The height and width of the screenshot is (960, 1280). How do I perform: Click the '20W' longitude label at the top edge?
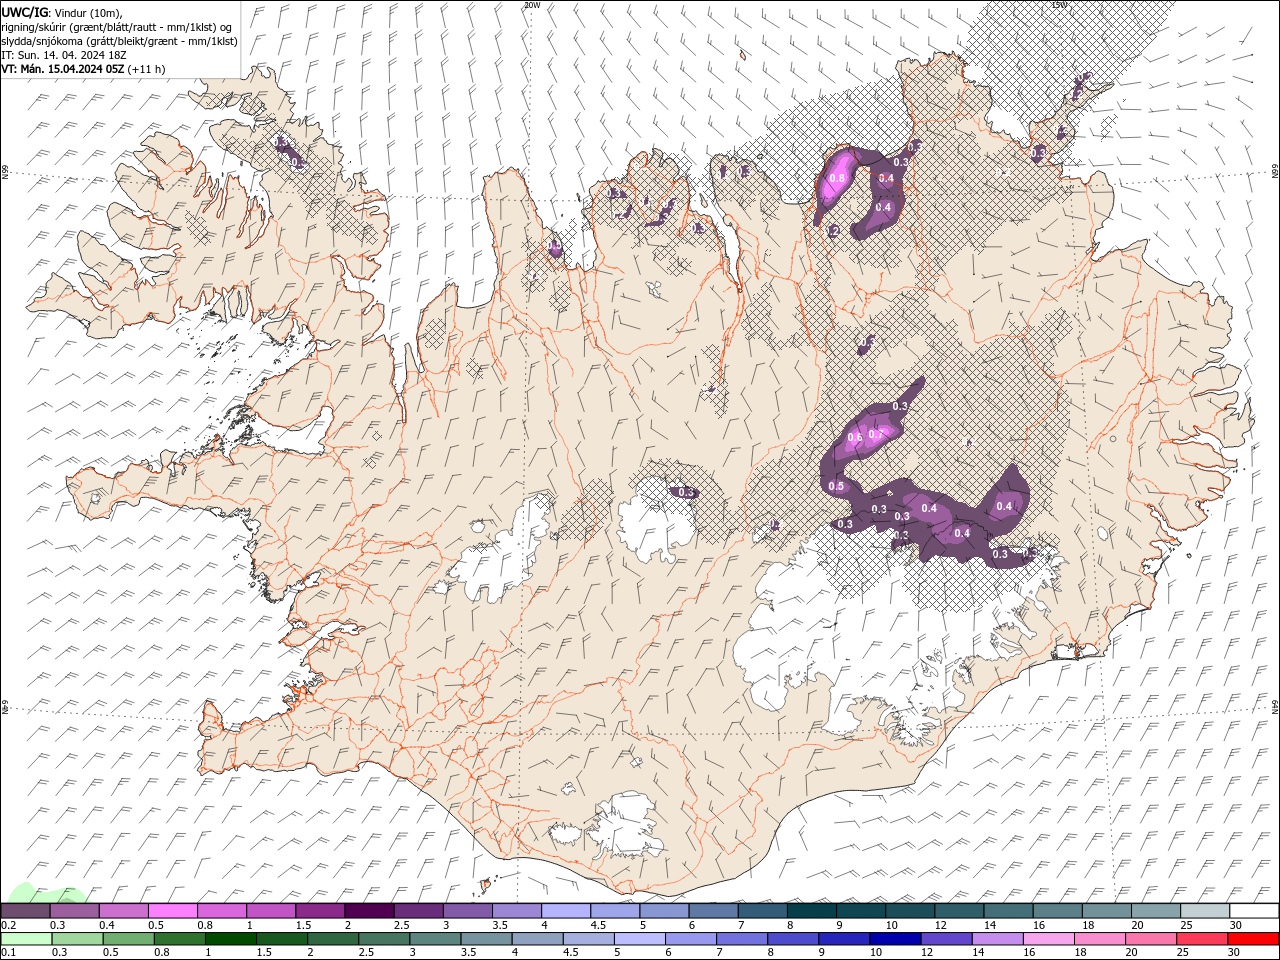coord(532,5)
